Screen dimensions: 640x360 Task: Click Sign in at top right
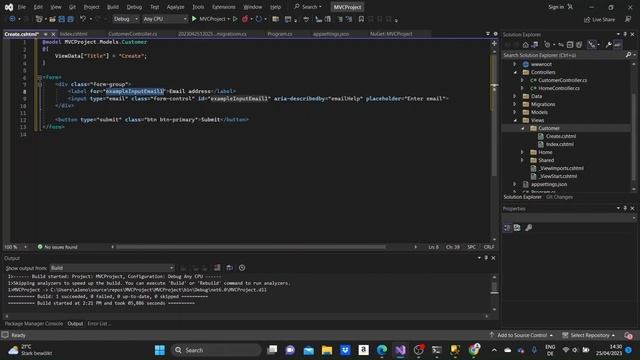[x=556, y=7]
